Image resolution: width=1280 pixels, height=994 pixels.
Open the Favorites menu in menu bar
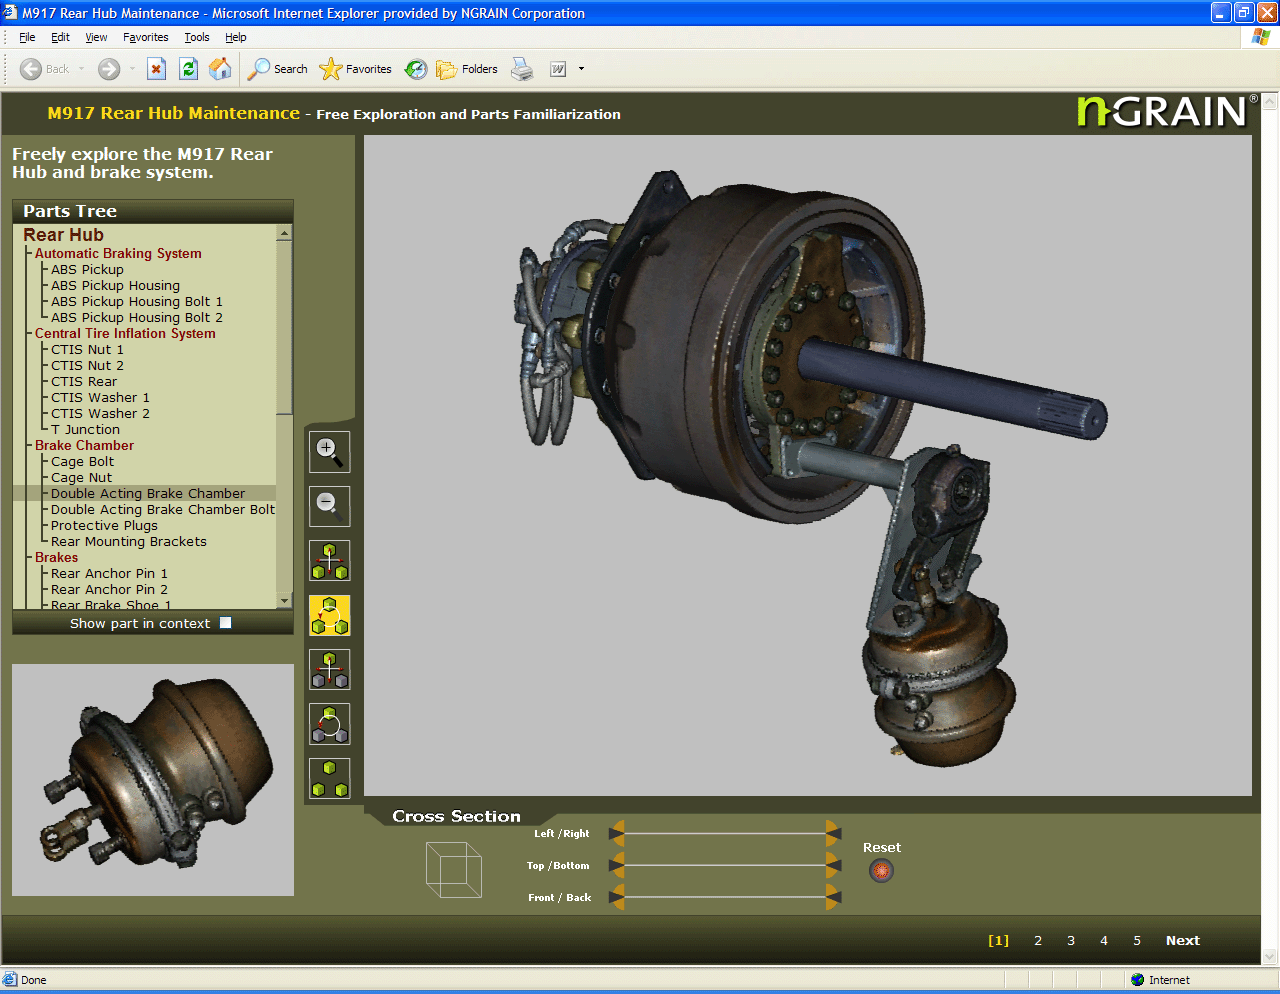(x=145, y=37)
